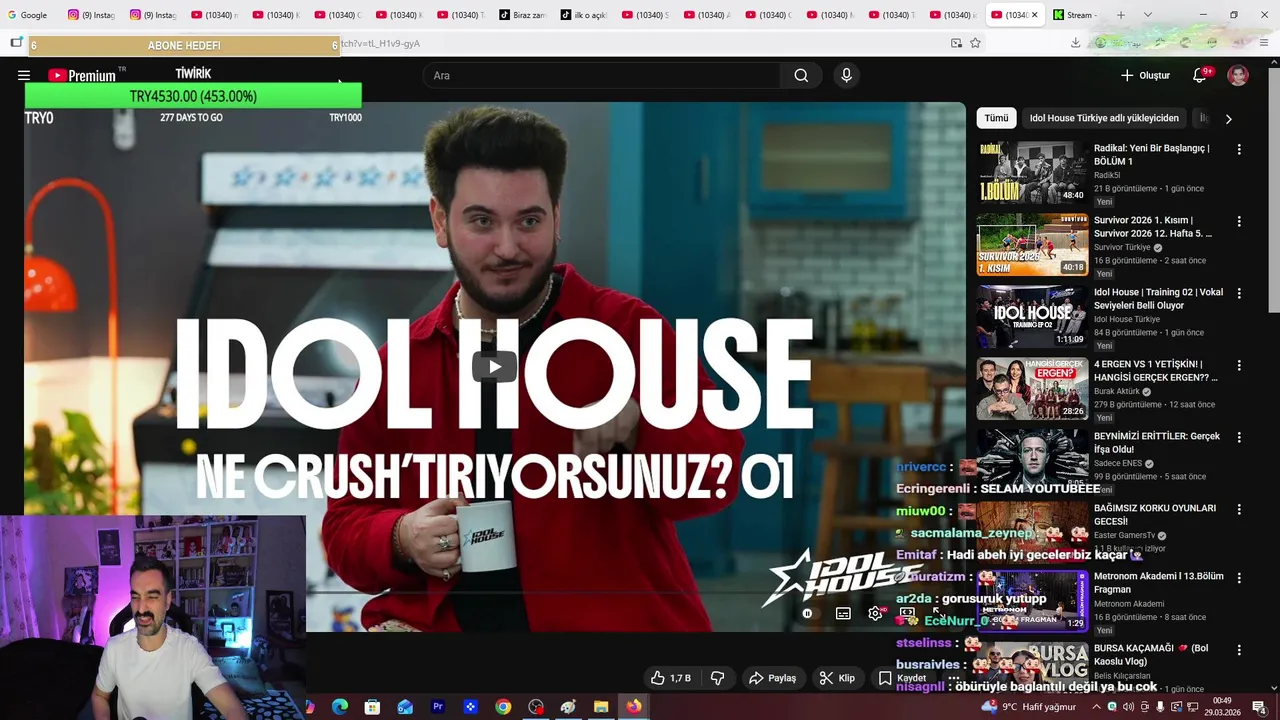Open Metronom Akademi 13.Bölüm Fragman title

(x=1158, y=583)
